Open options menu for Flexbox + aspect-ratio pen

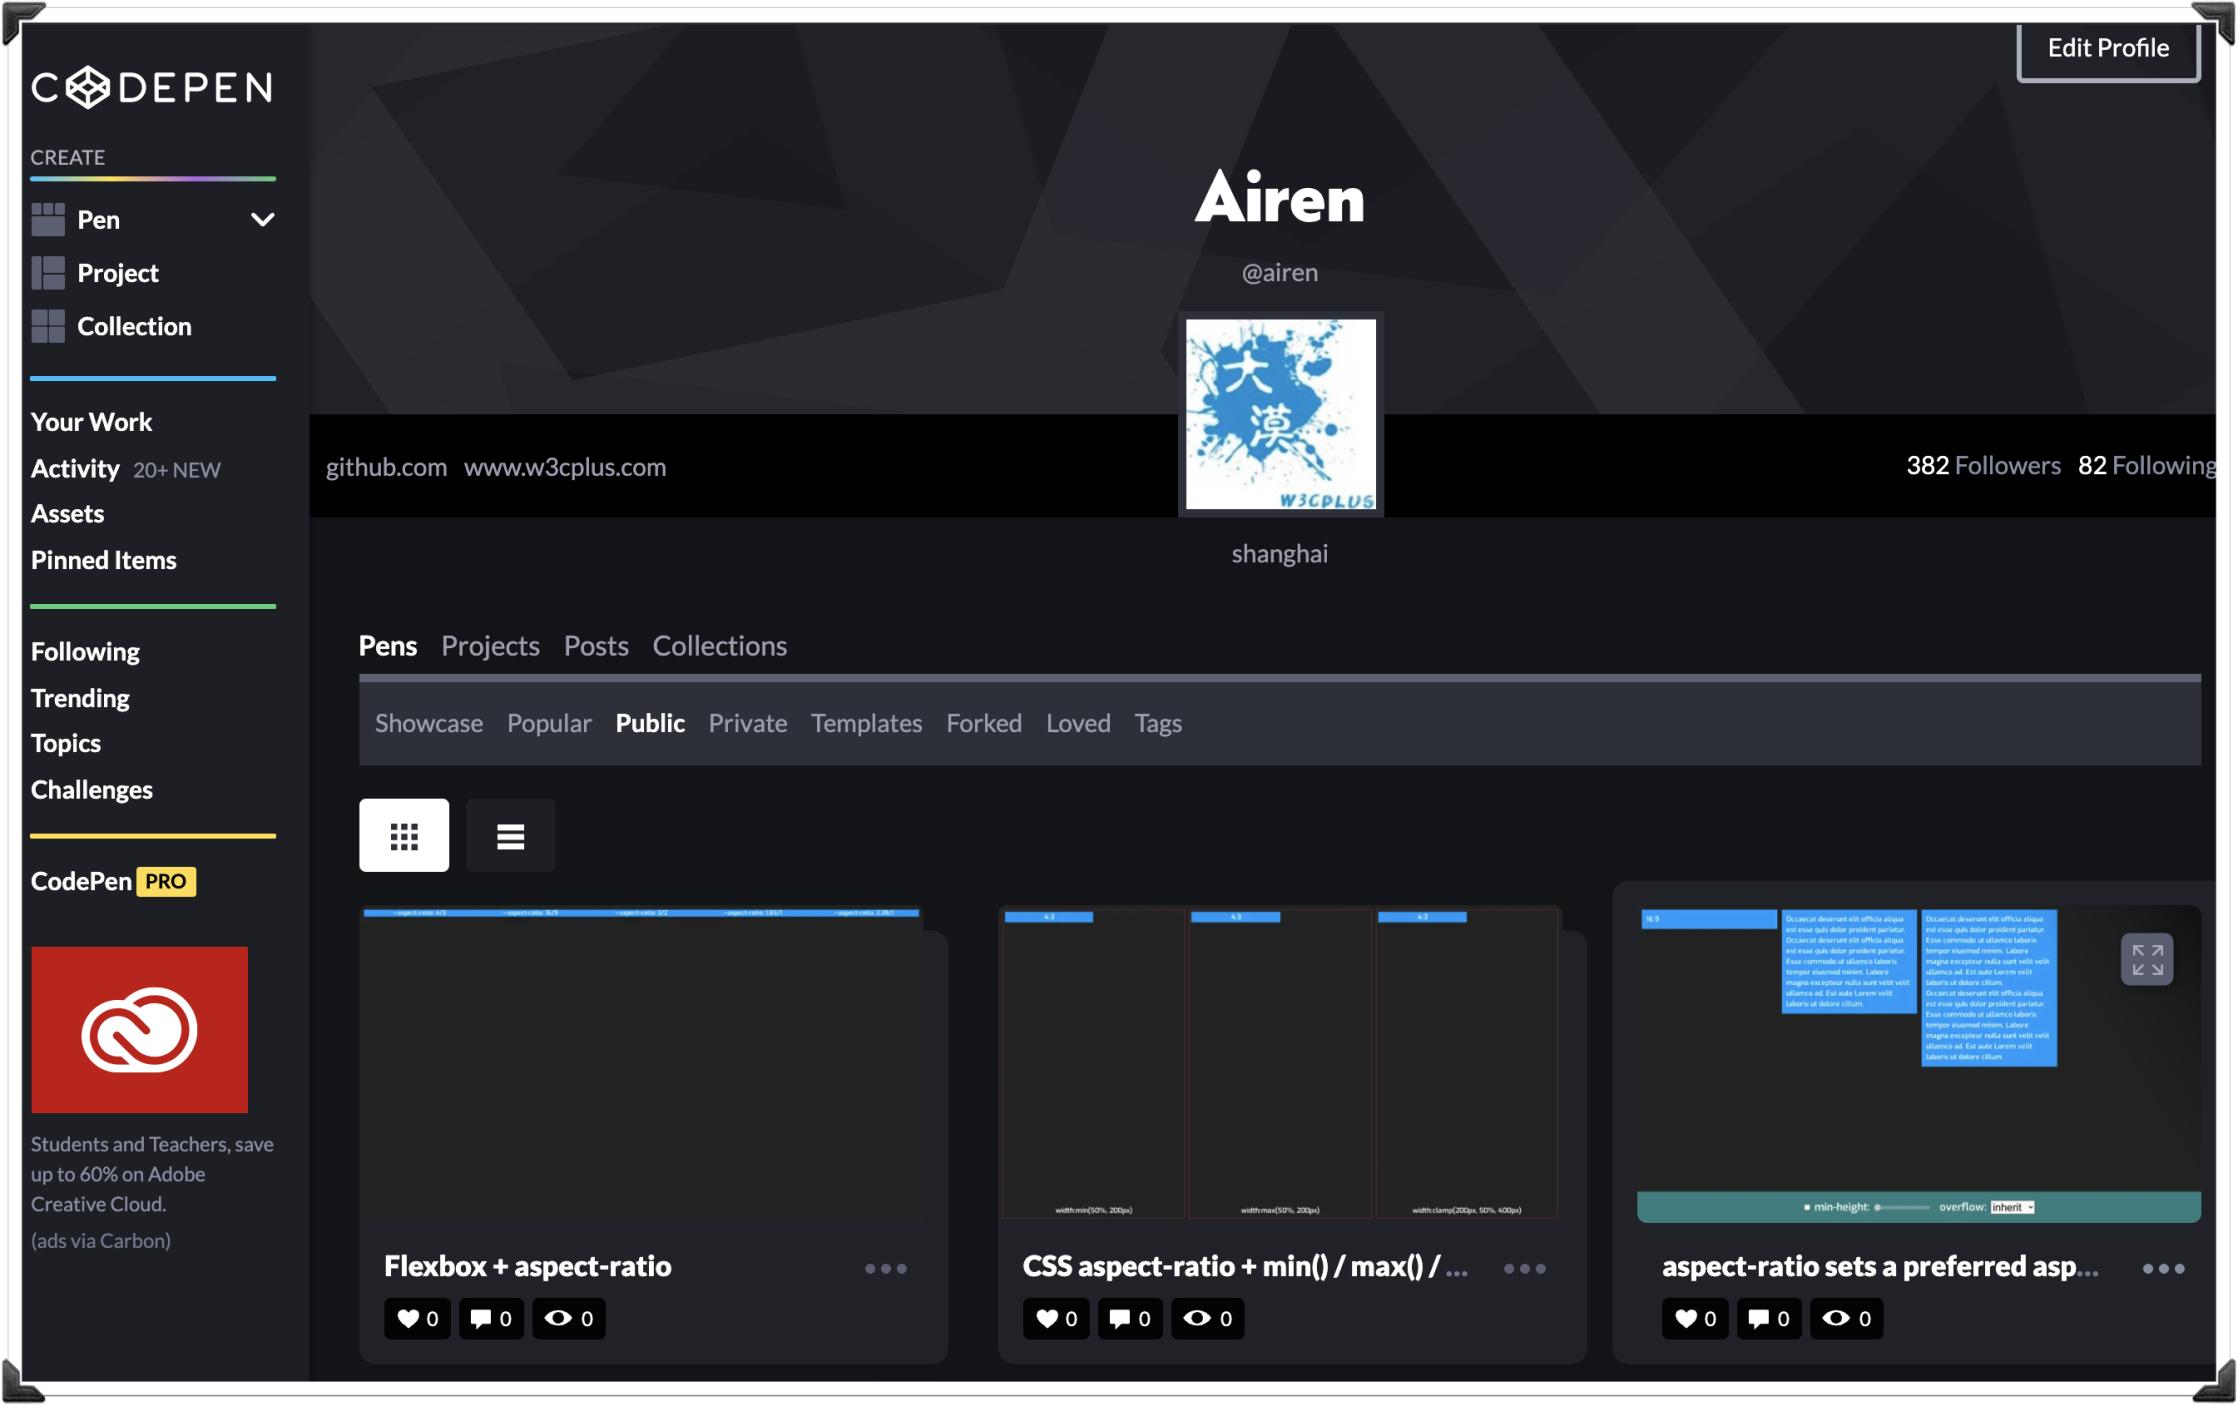point(886,1269)
